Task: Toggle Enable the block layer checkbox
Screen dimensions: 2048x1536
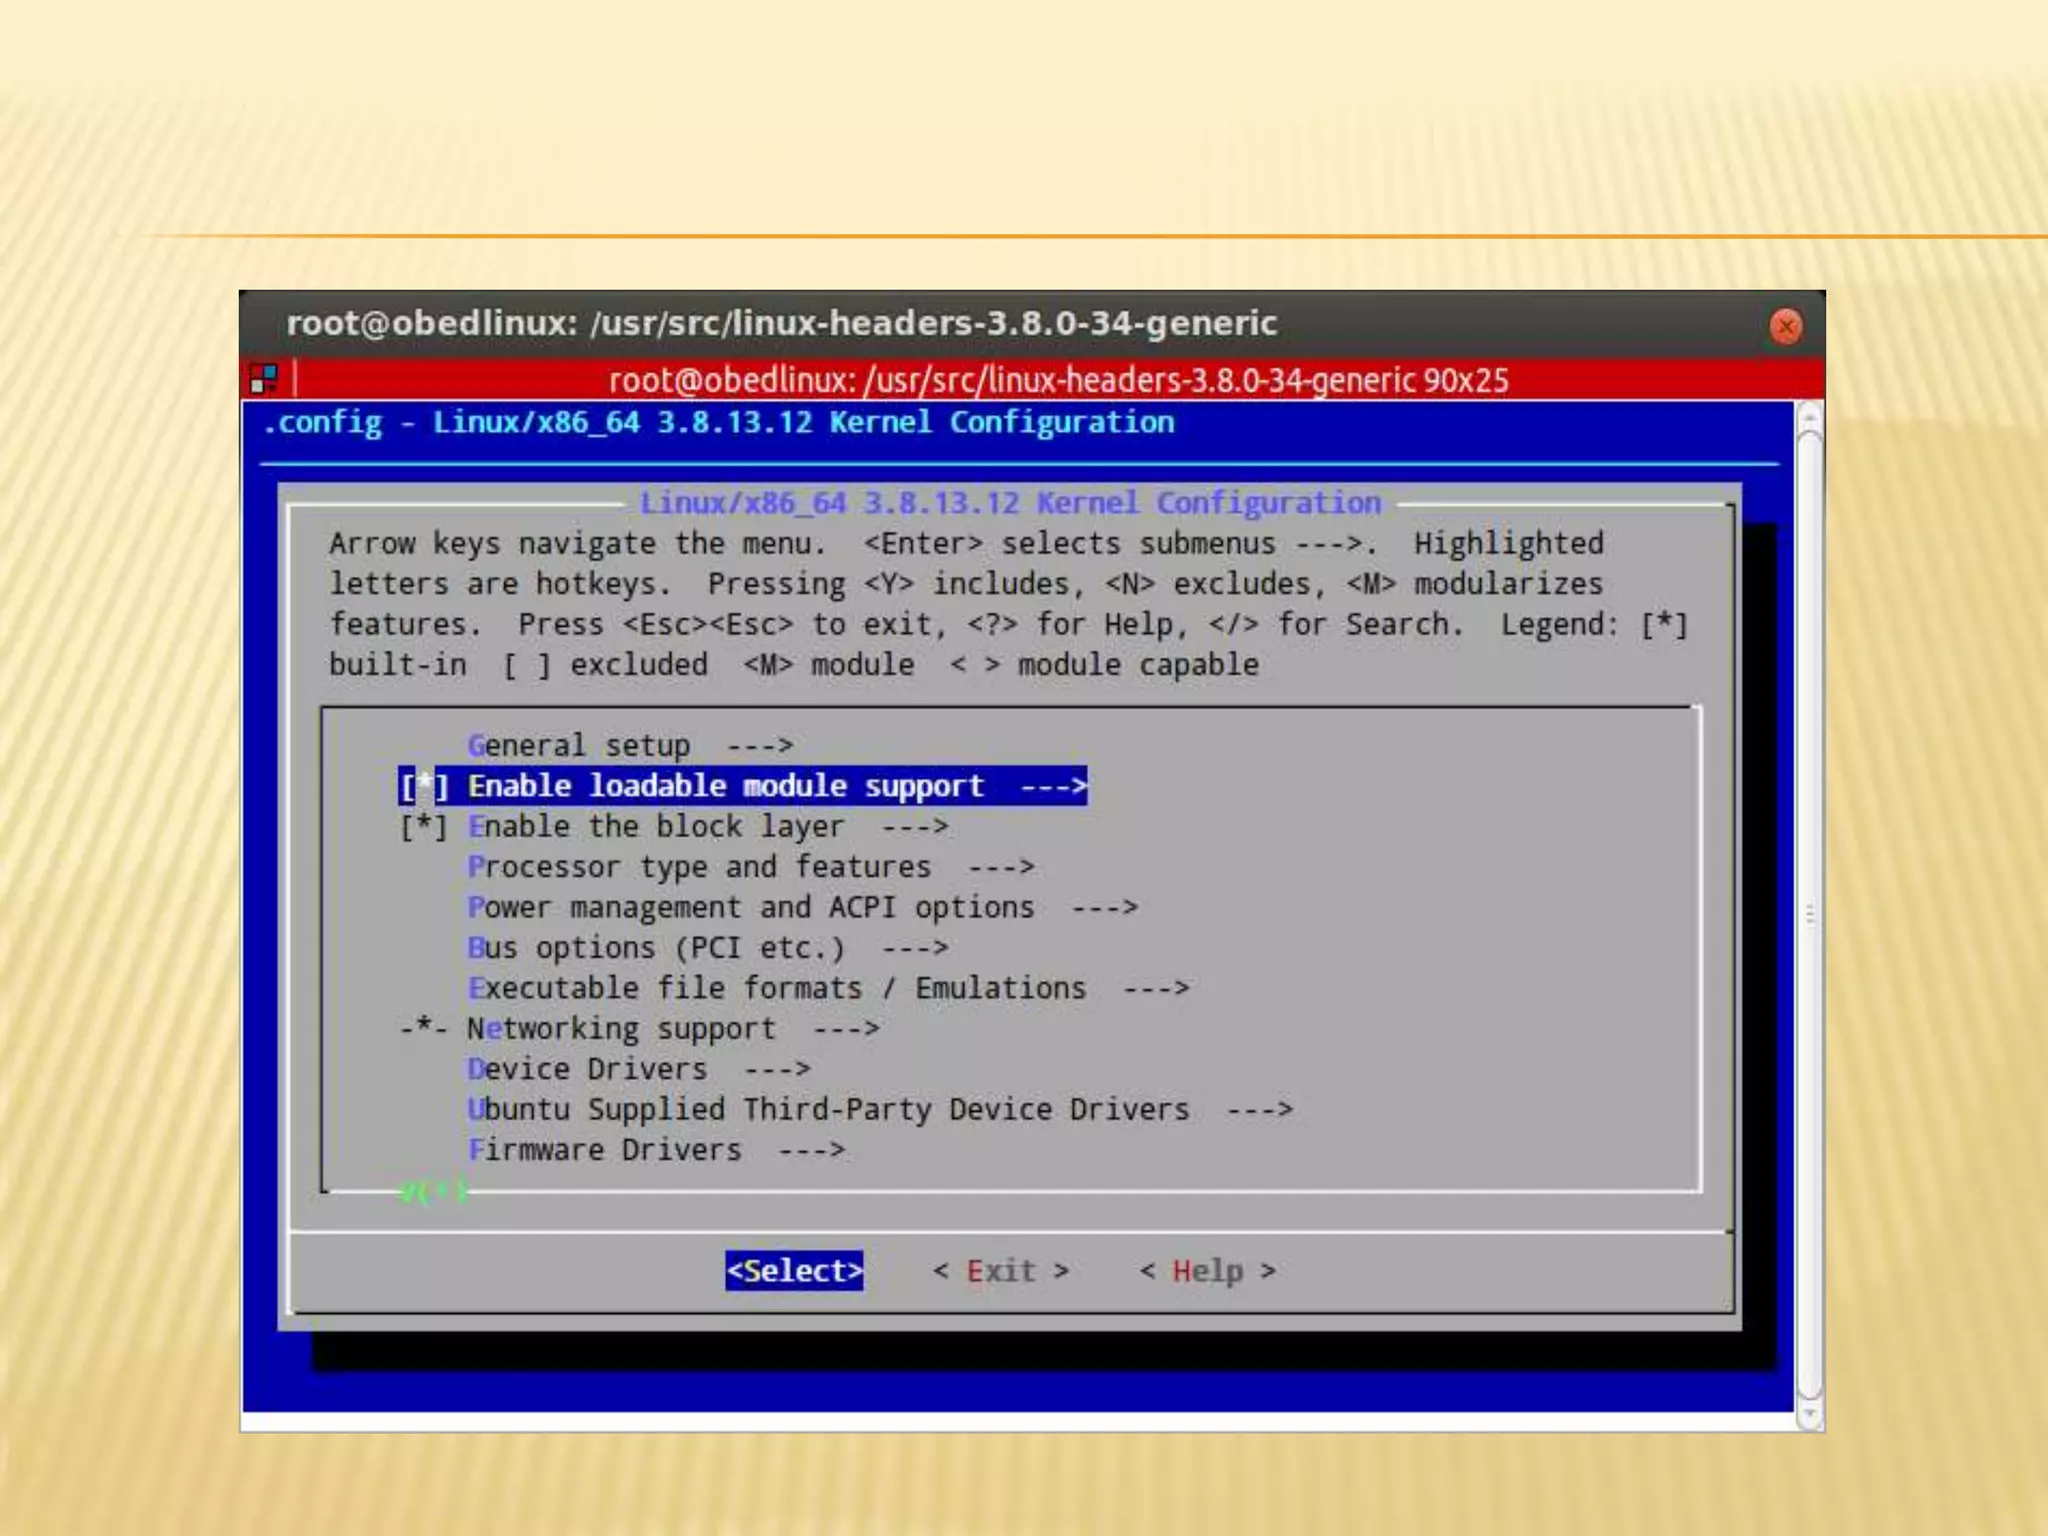Action: tap(423, 827)
